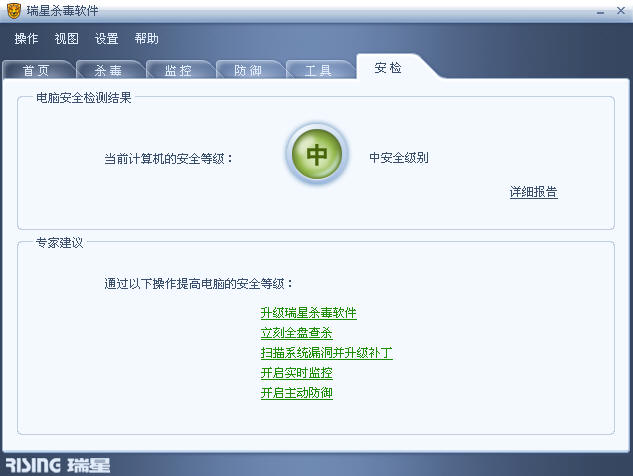Select the 安检 tab
This screenshot has width=633, height=476.
[388, 67]
